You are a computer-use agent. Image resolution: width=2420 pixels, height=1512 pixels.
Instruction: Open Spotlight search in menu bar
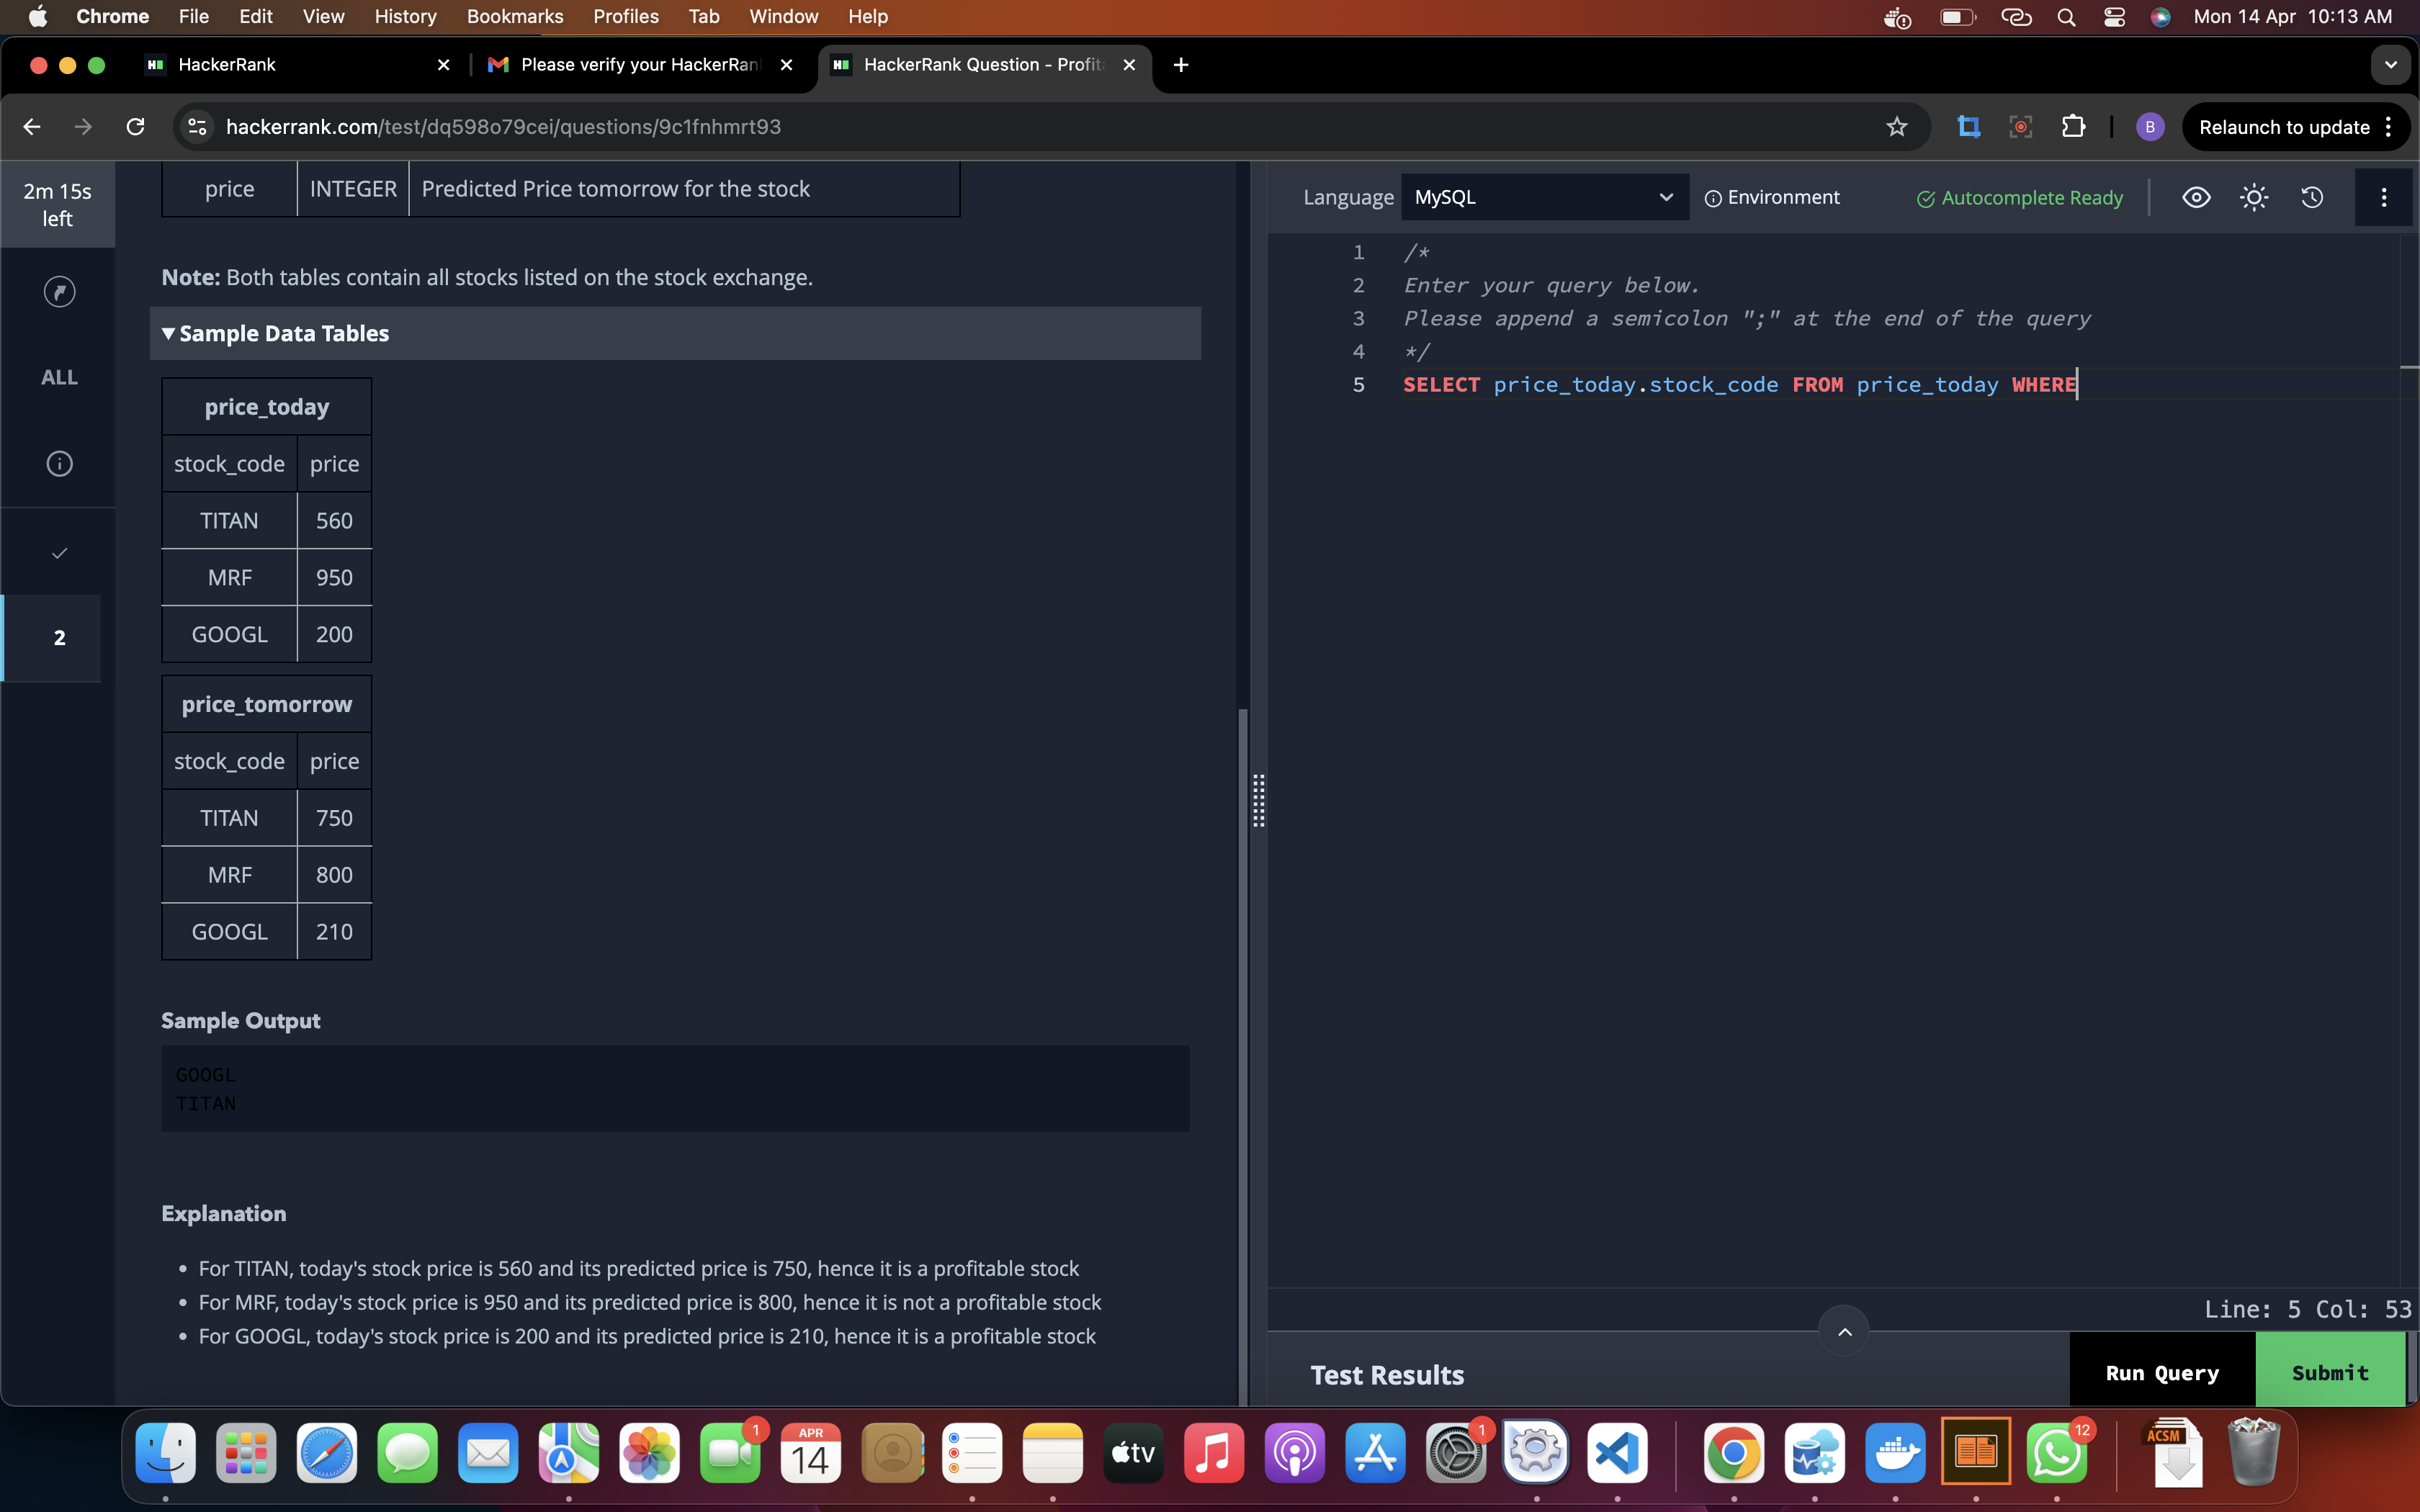coord(2066,17)
